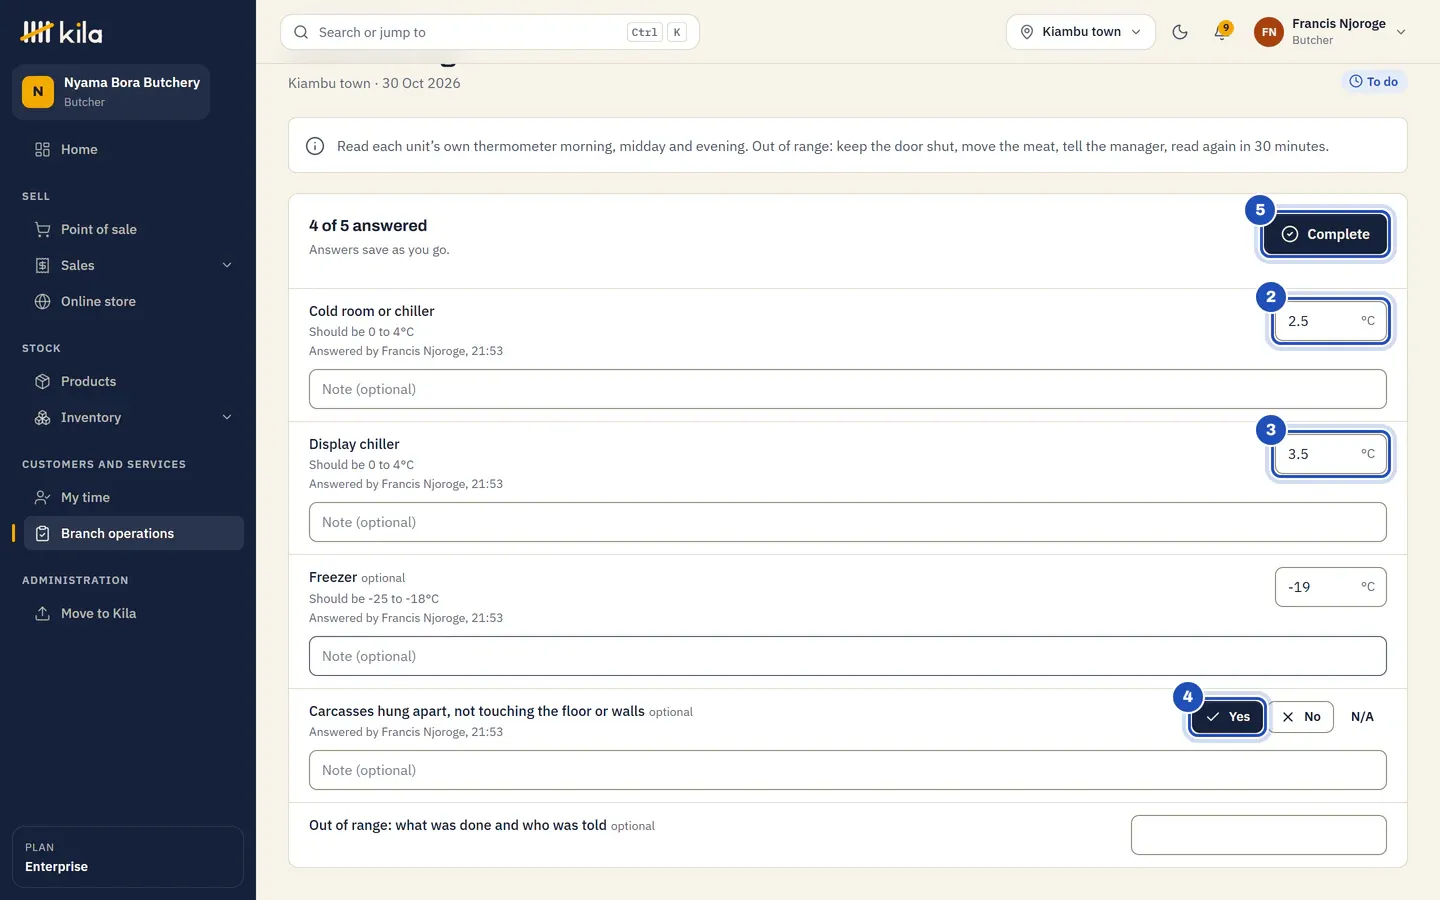This screenshot has height=900, width=1440.
Task: Click the Move to Kila upload icon
Action: coord(42,613)
